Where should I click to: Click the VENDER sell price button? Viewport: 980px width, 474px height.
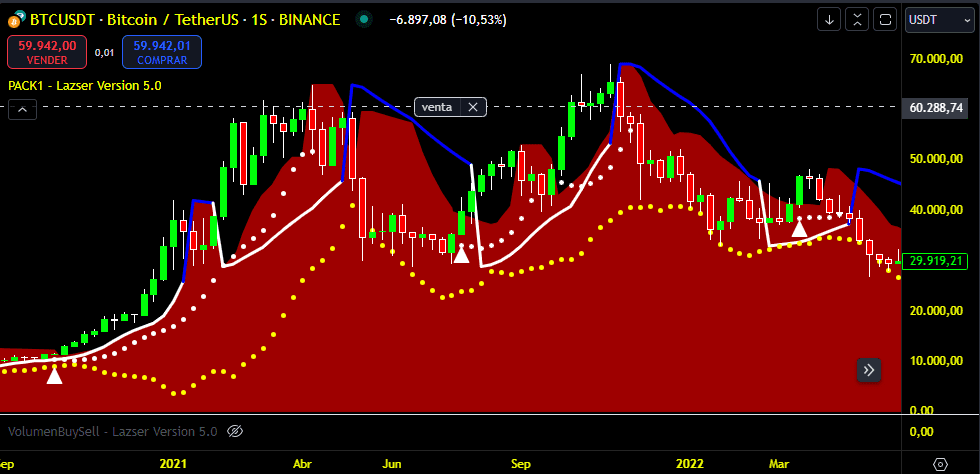coord(48,52)
